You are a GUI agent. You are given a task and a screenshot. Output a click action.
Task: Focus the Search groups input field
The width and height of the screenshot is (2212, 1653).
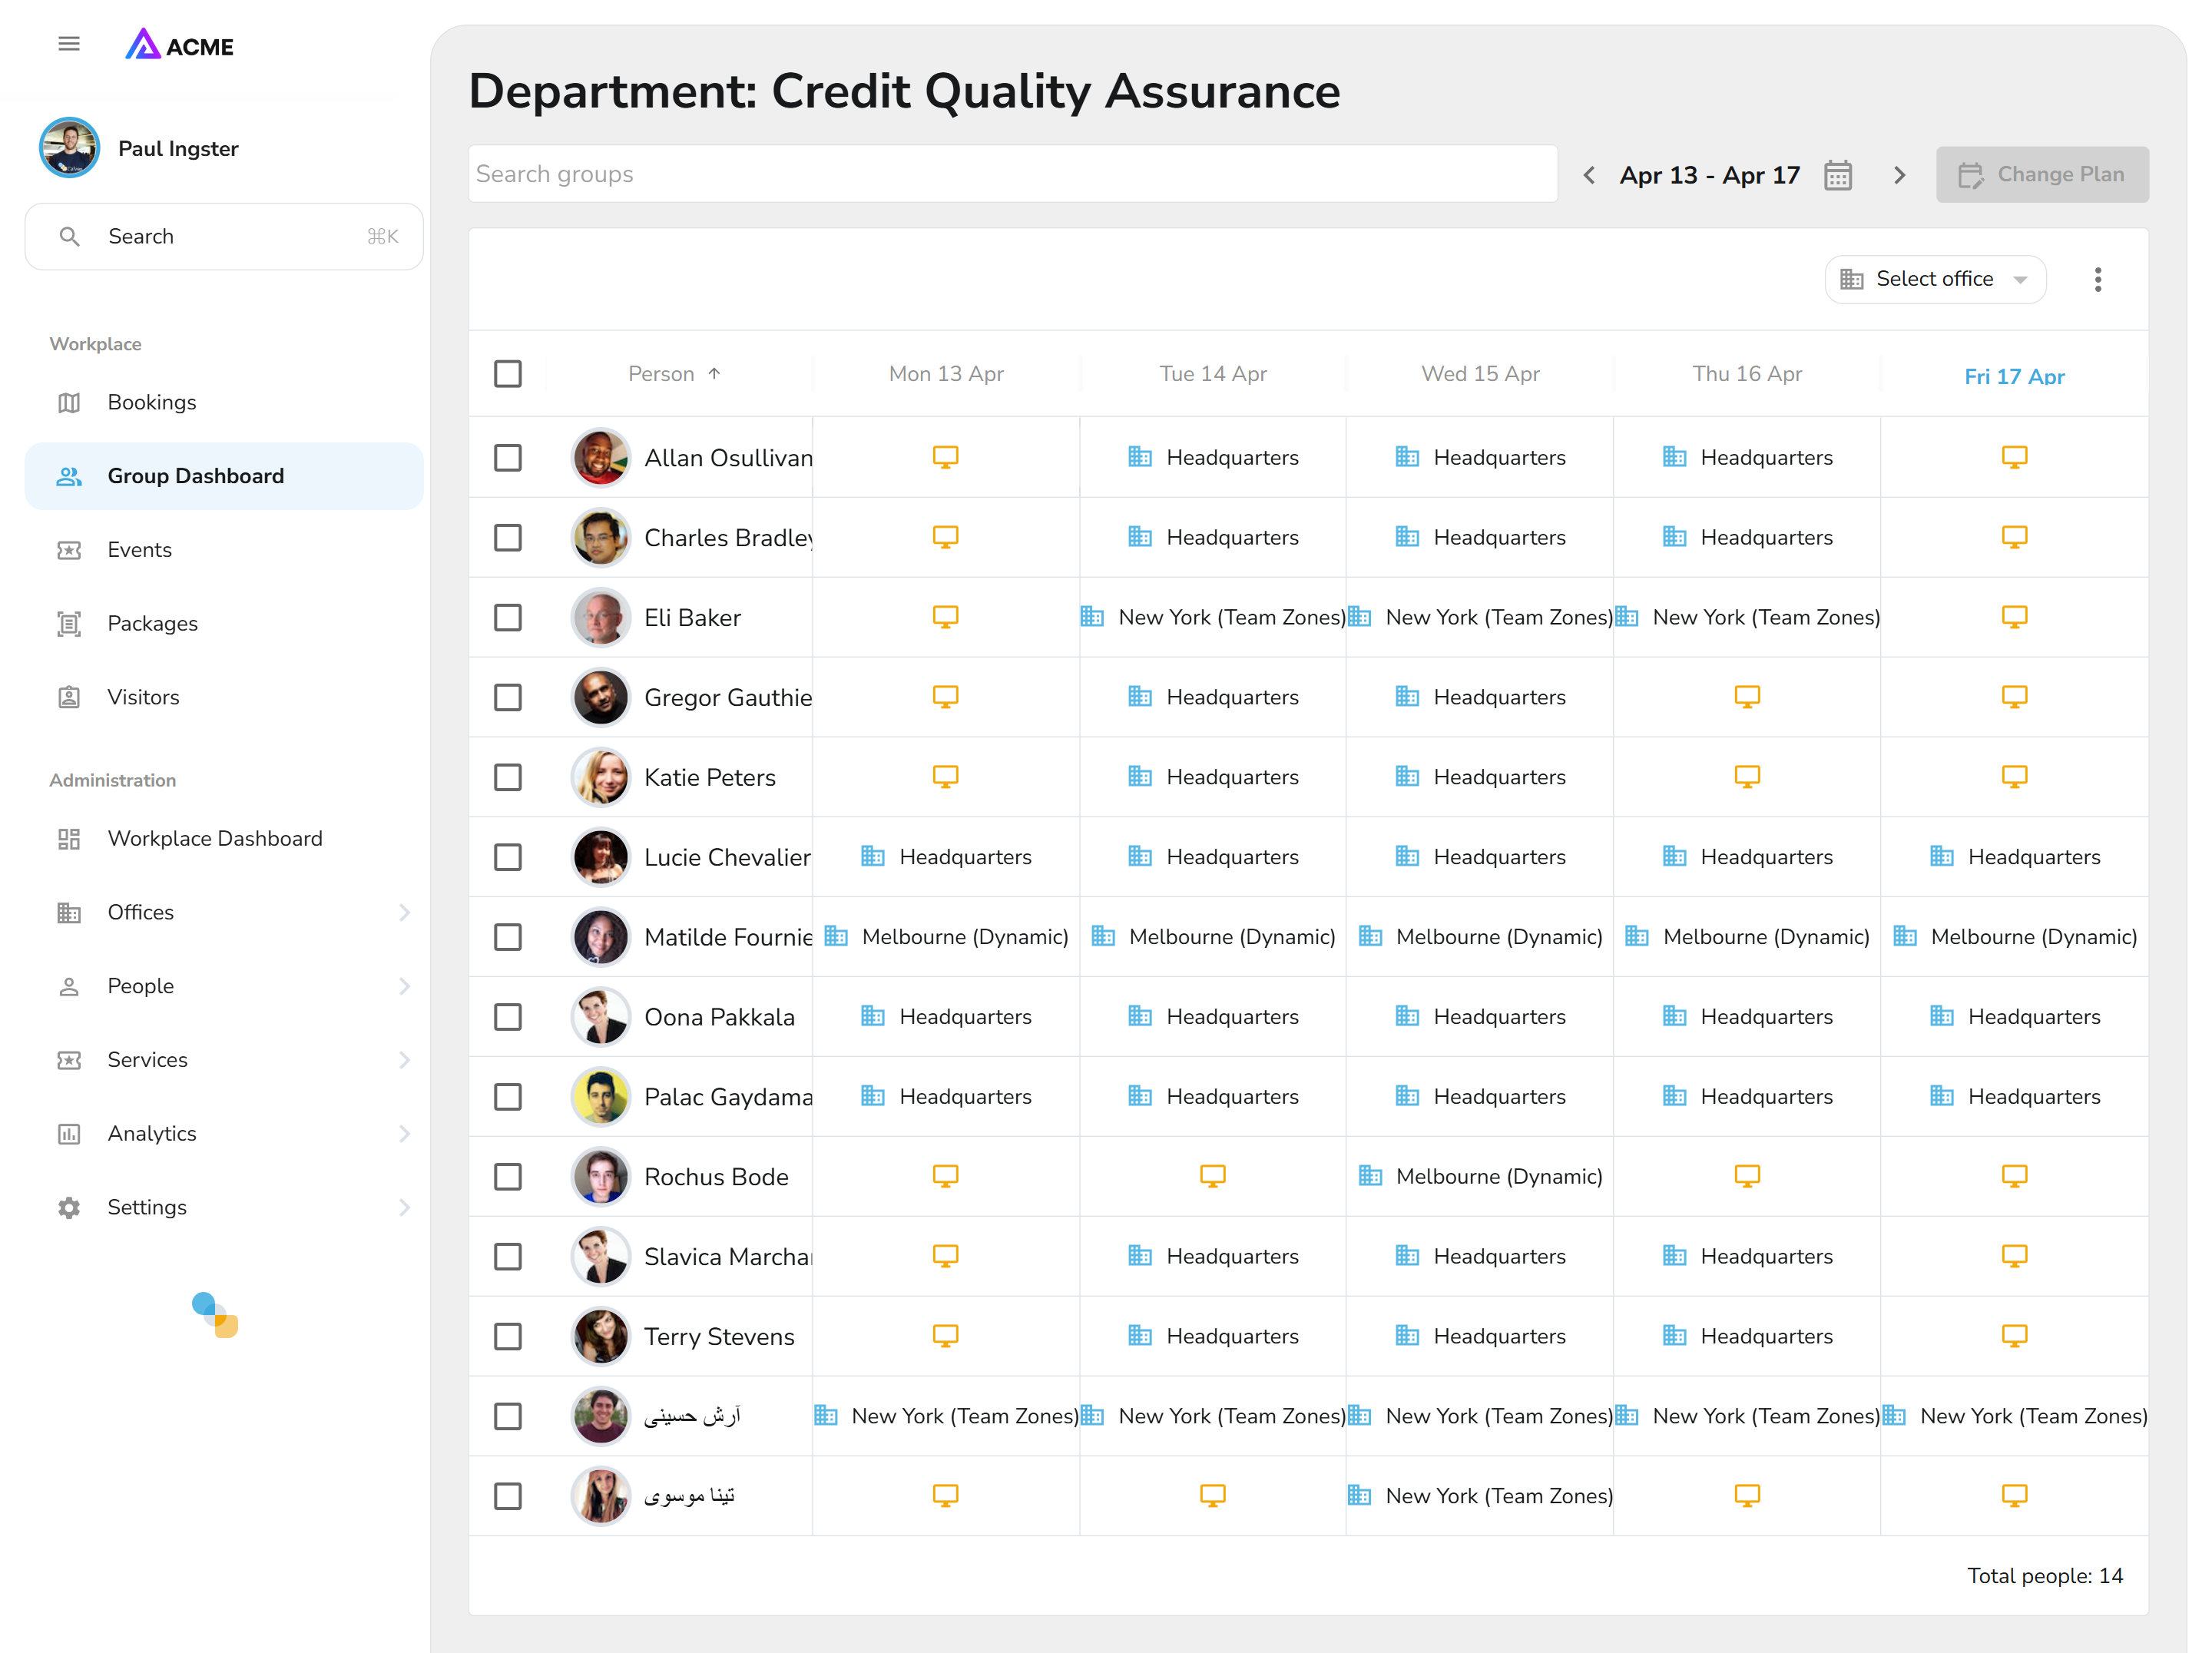point(1012,175)
